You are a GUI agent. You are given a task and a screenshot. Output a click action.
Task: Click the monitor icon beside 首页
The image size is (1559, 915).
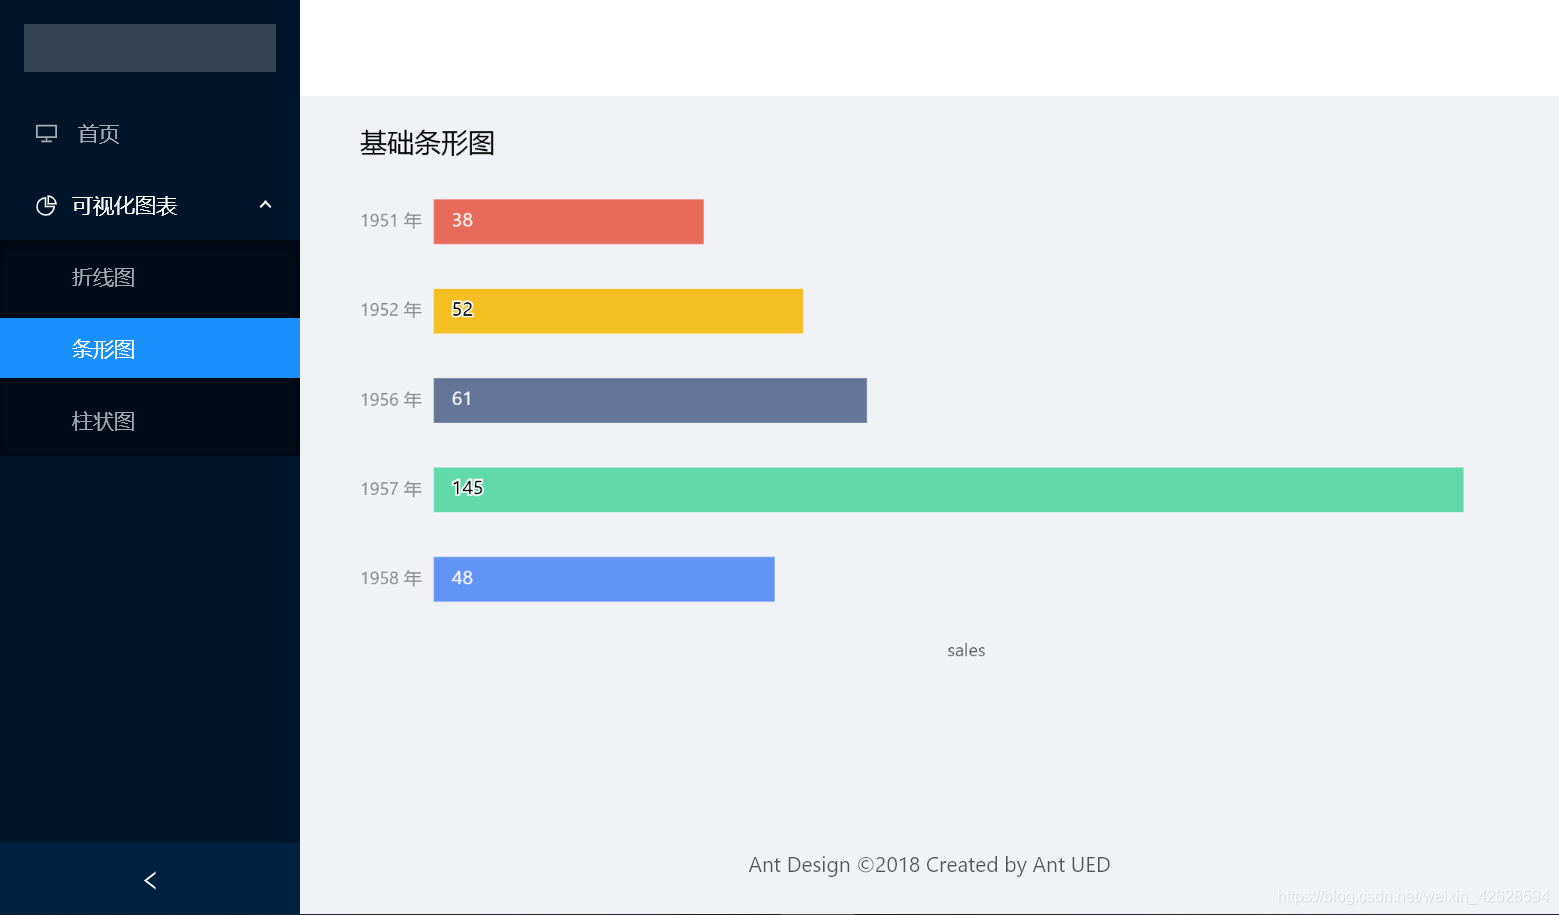46,133
